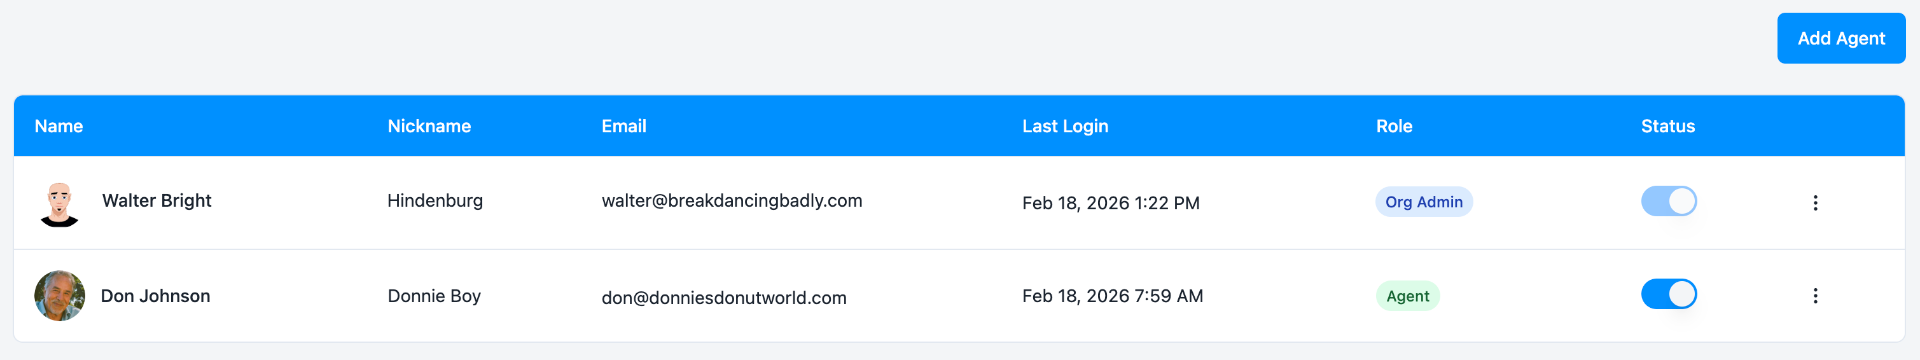Click the Status column header
The height and width of the screenshot is (360, 1920).
pos(1668,126)
